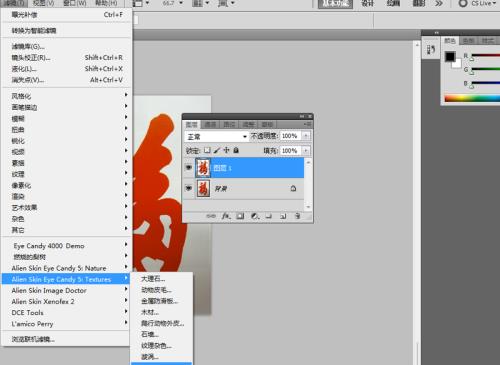Show more workspaces with the >> chevron

(439, 3)
